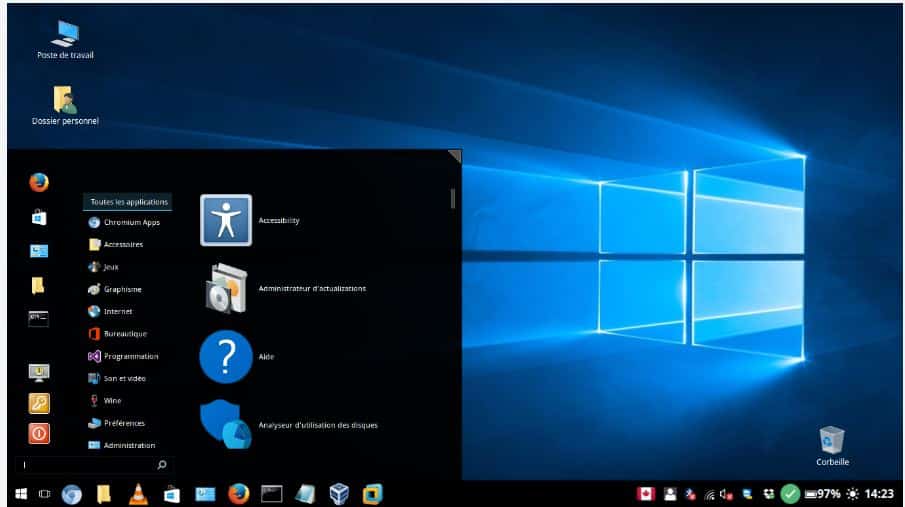Screen dimensions: 905x507
Task: Launch the Accessibility application
Action: pos(250,220)
